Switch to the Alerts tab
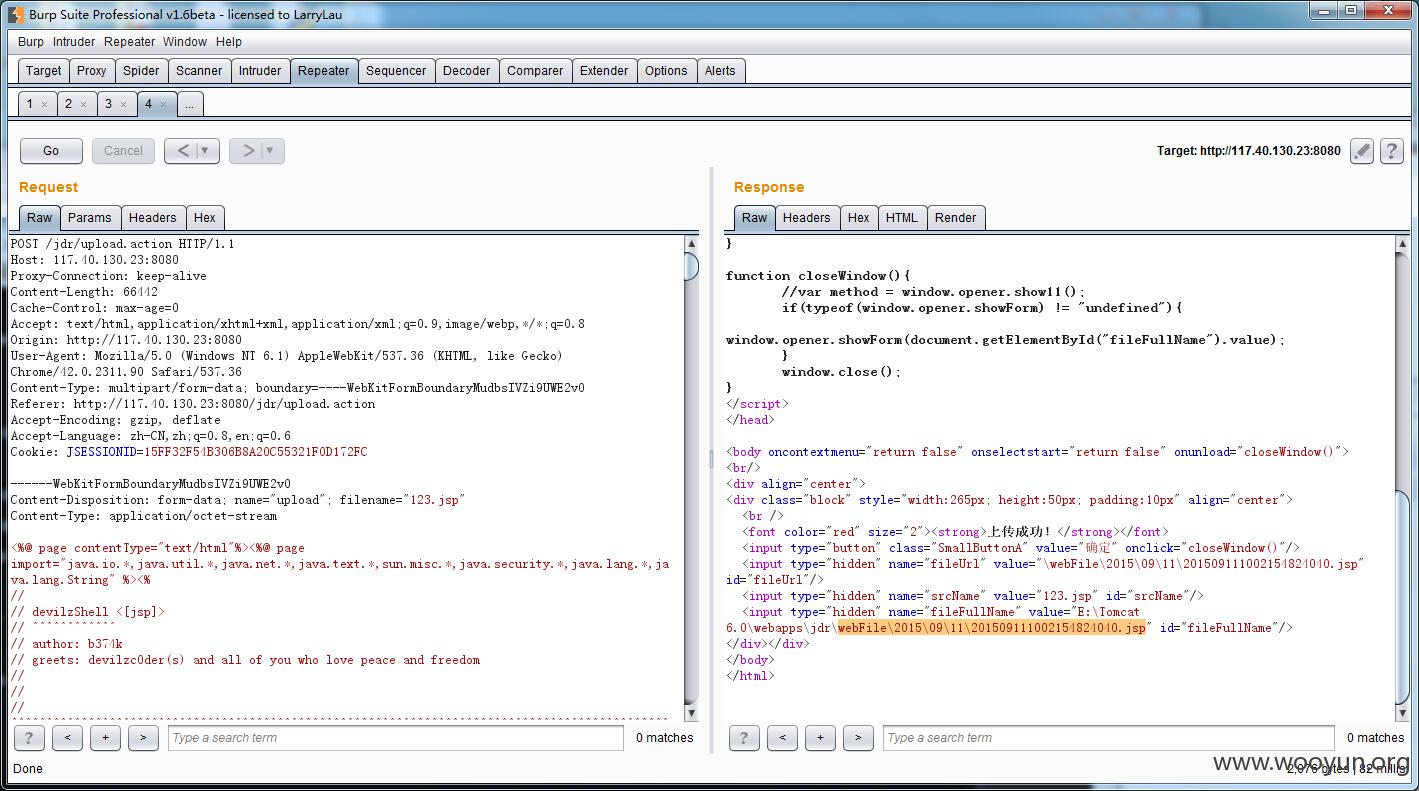This screenshot has height=791, width=1419. click(720, 71)
